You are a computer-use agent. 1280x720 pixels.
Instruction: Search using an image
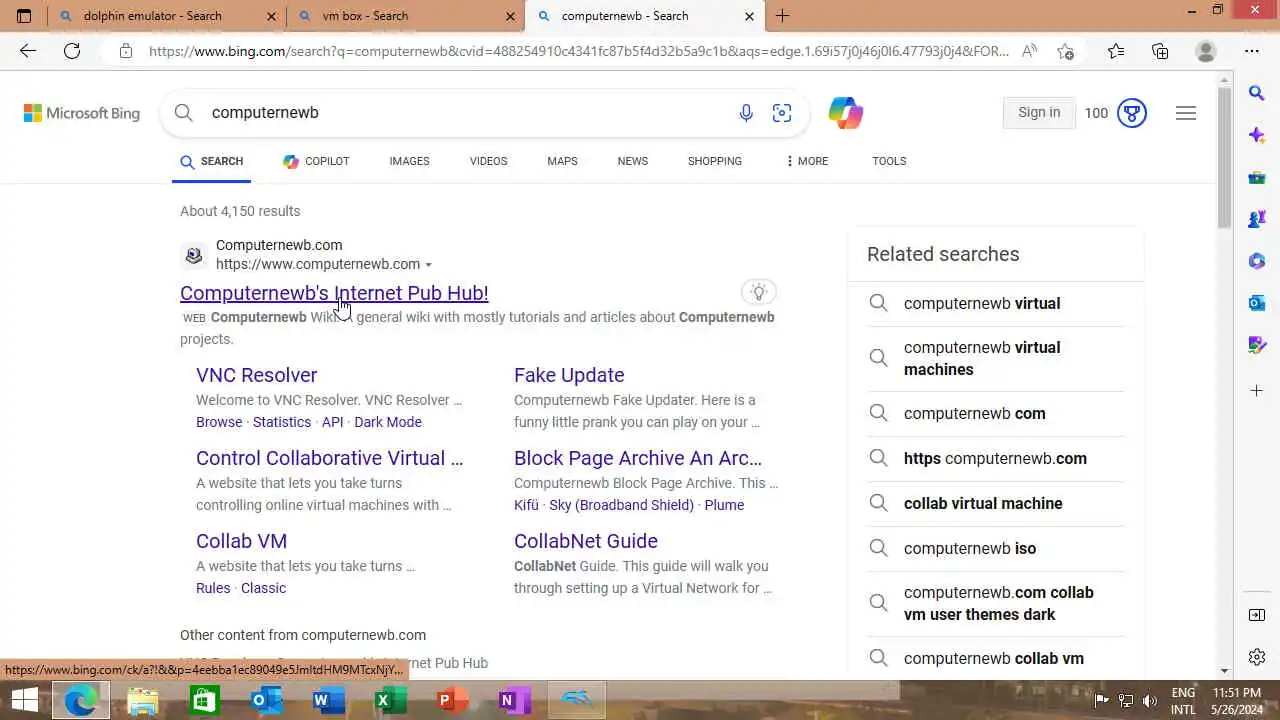[782, 113]
